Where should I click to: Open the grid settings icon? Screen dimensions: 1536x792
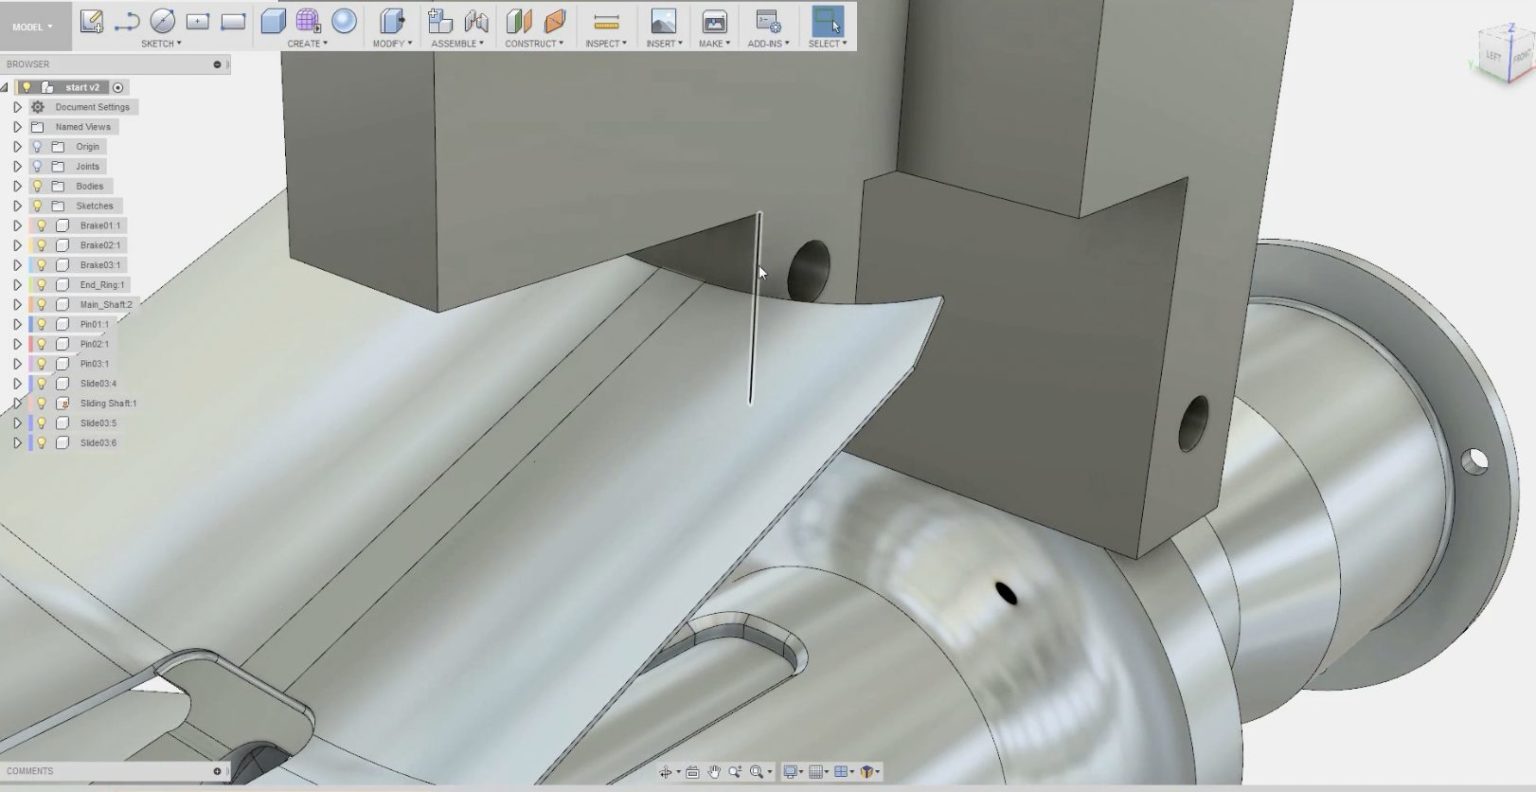tap(817, 771)
